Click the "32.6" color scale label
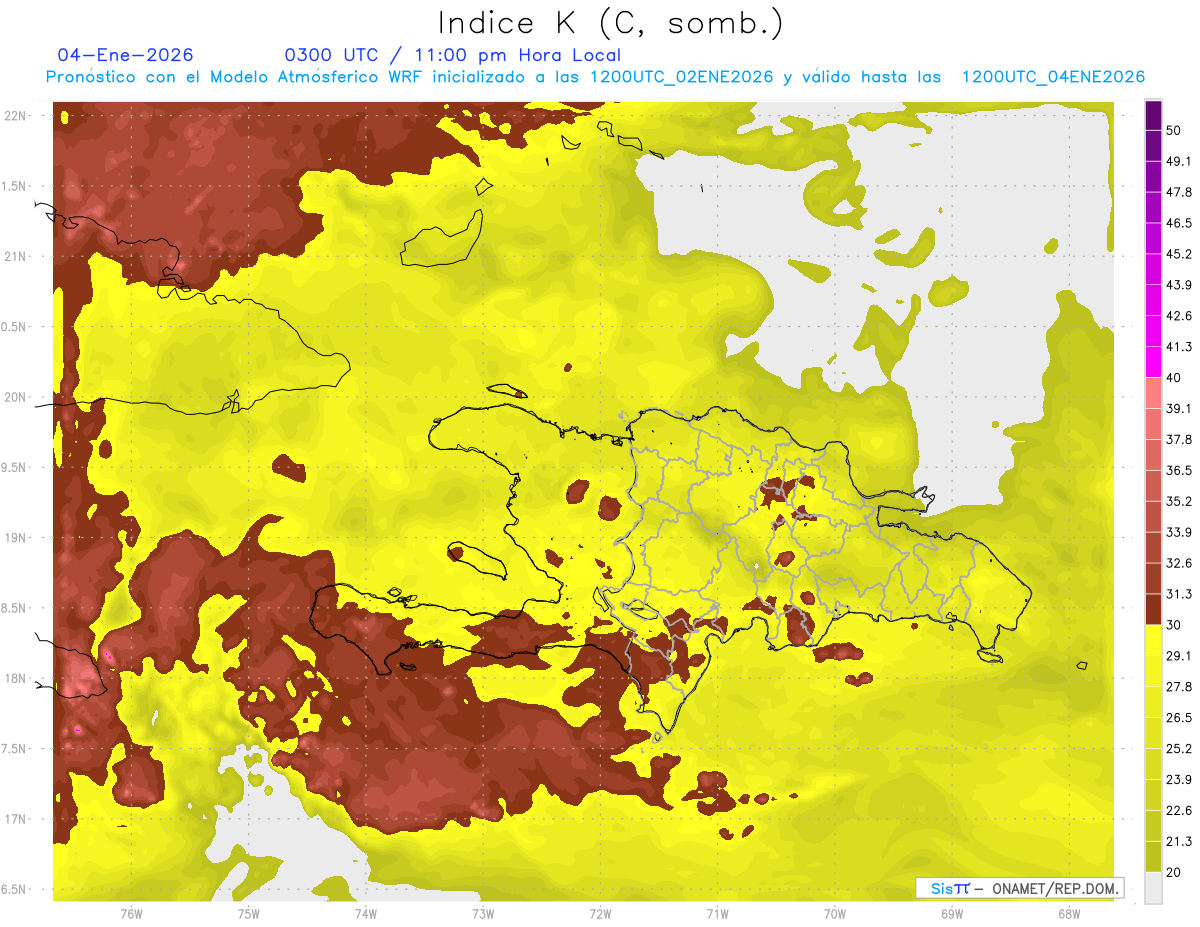 (x=1179, y=563)
